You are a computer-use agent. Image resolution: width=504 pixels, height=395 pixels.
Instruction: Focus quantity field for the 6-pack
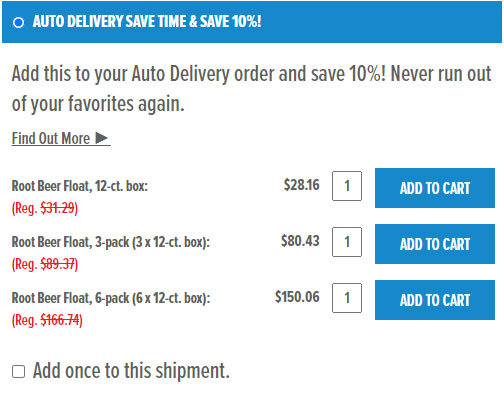click(x=347, y=298)
